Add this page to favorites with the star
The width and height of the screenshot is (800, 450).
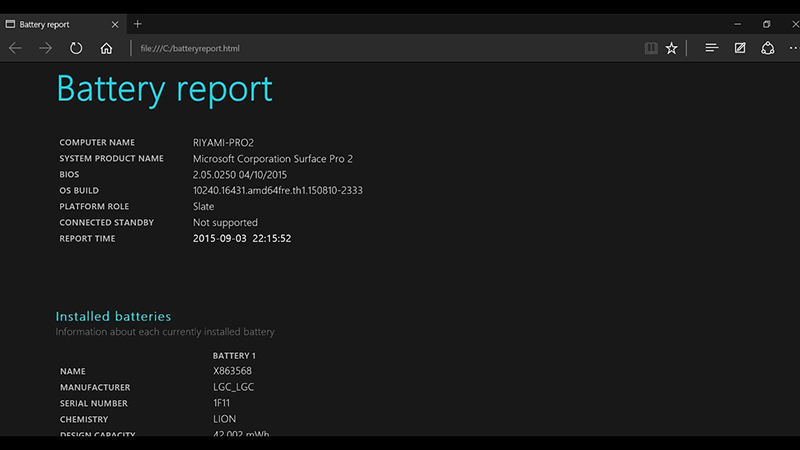coord(672,48)
